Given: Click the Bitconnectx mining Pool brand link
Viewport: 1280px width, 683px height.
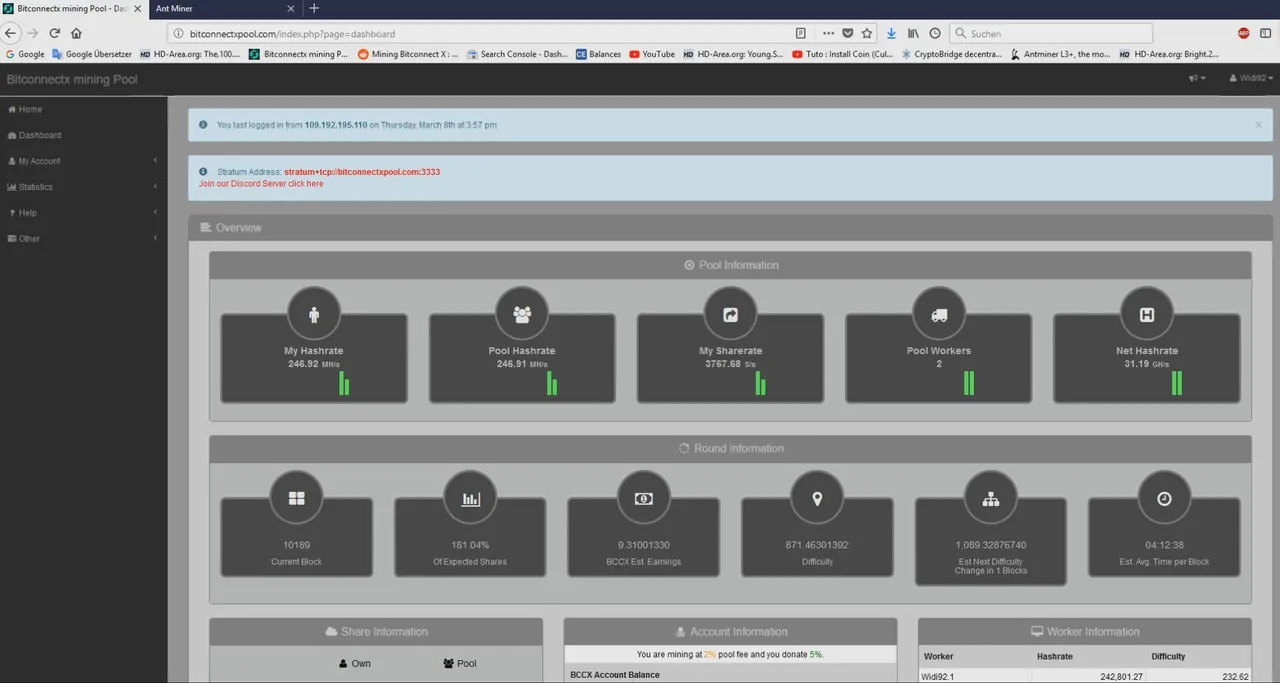Looking at the screenshot, I should [72, 79].
